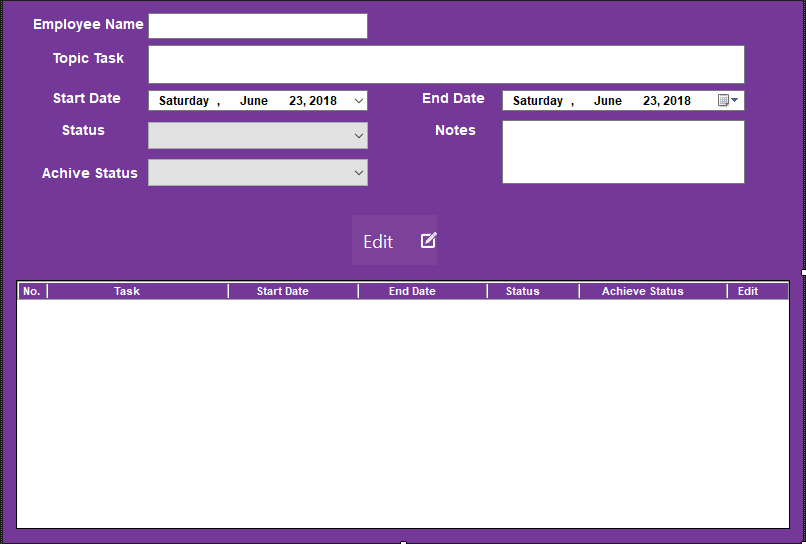Viewport: 806px width, 544px height.
Task: Open the End Date calendar icon
Action: click(724, 100)
